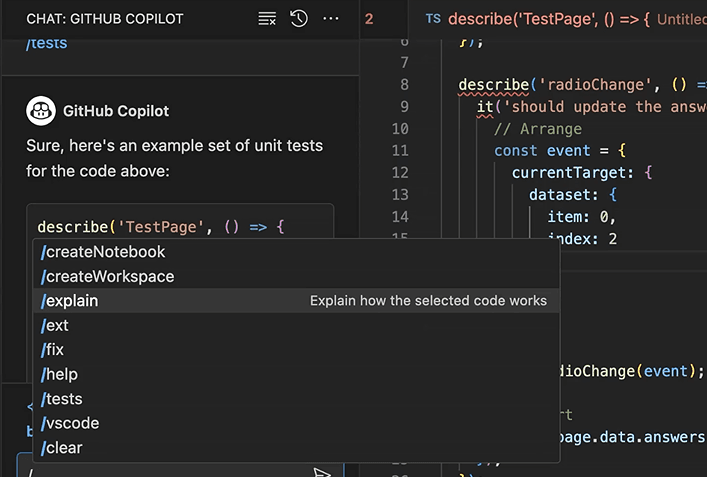The height and width of the screenshot is (477, 707).
Task: Select the /createWorkspace command
Action: 296,276
